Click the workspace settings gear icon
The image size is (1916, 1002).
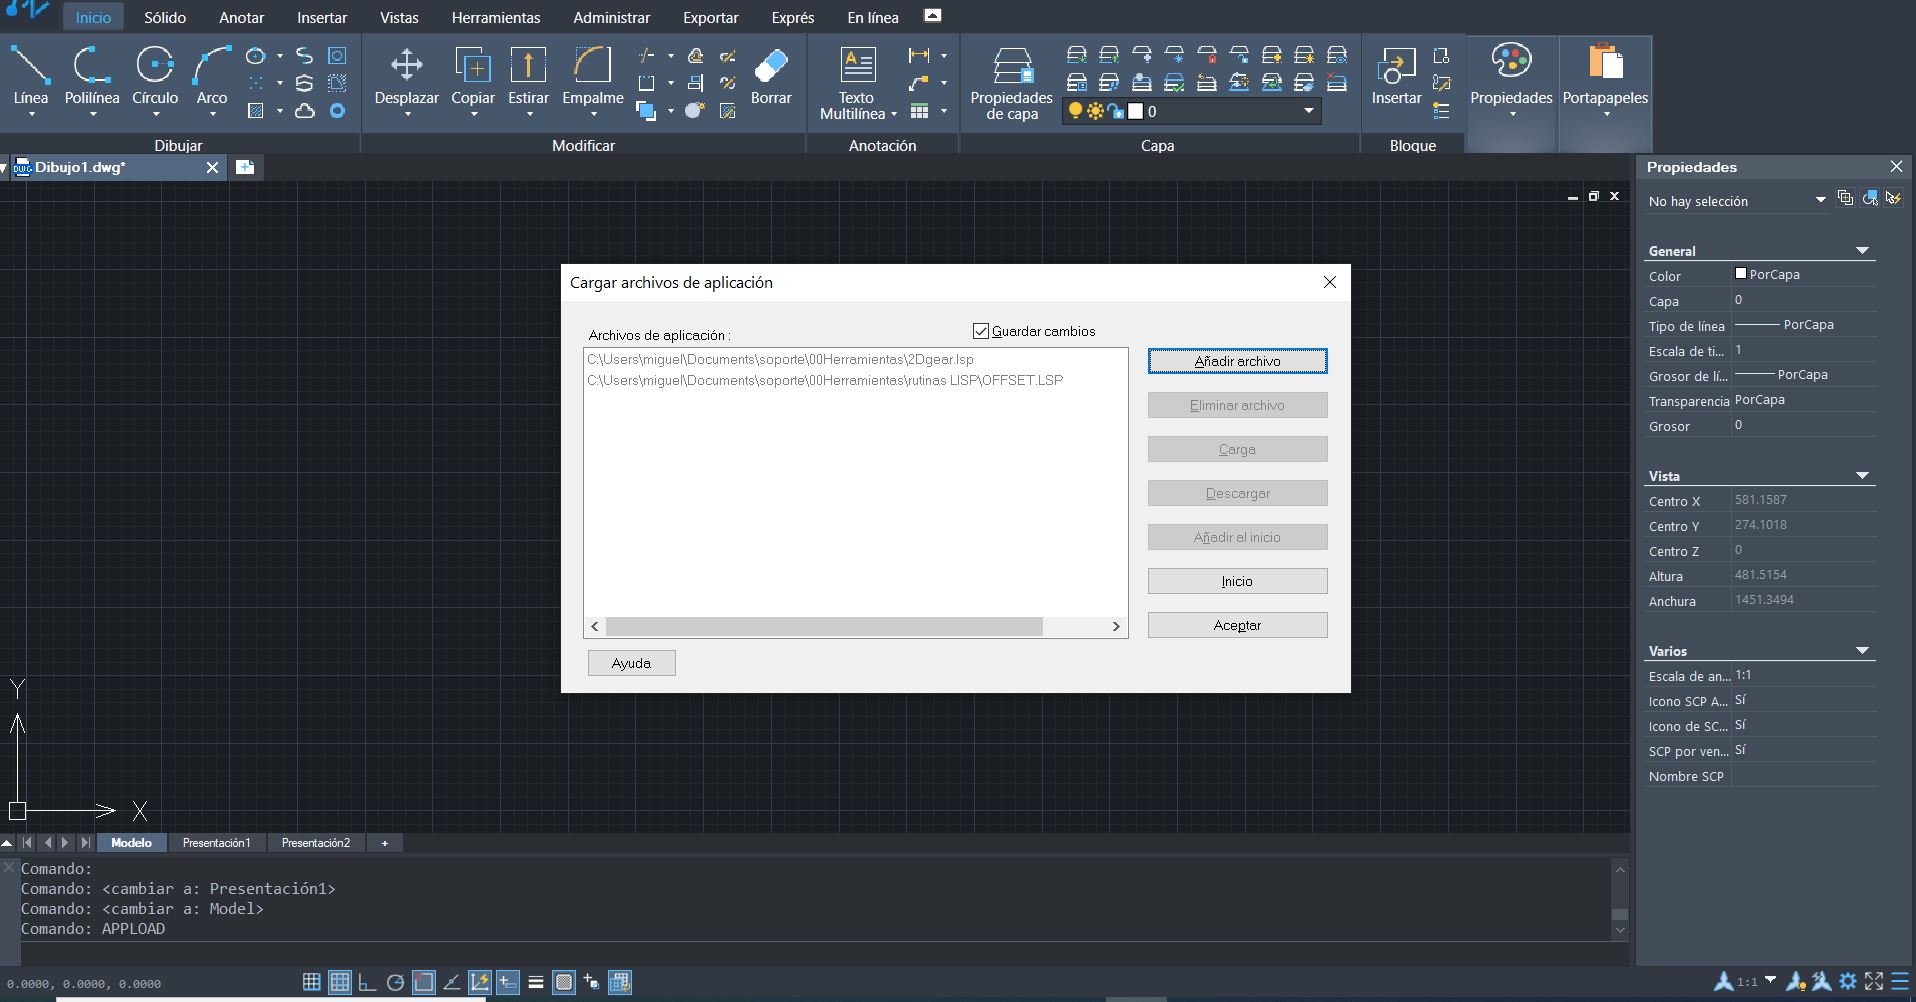[x=1848, y=982]
